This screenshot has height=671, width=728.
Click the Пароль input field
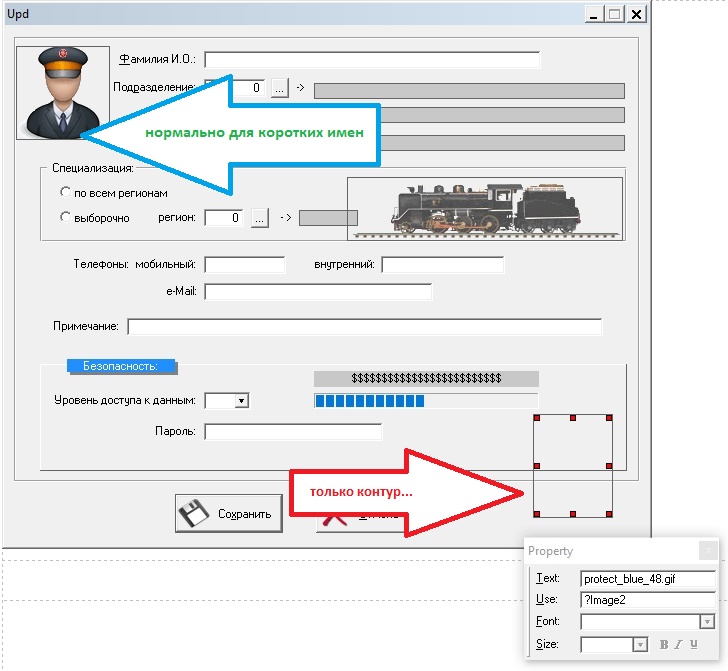(x=293, y=432)
